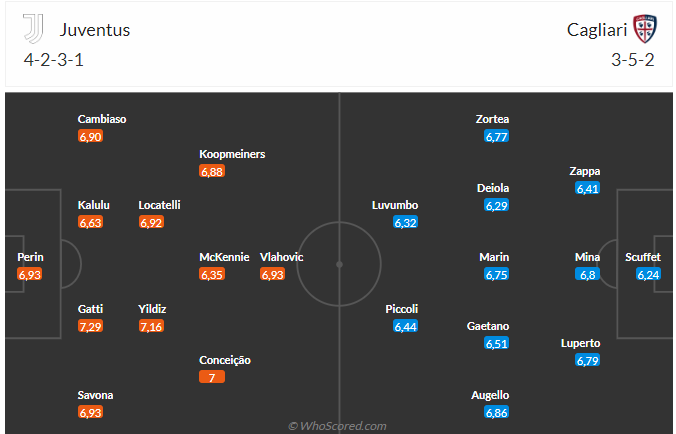
Task: Click Piccoli's 6,44 rating badge
Action: (405, 326)
